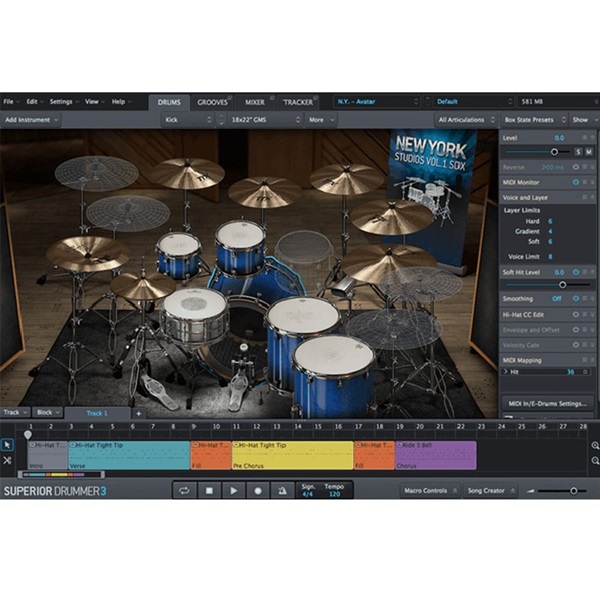
Task: Open the Voice and Layer menu icon
Action: click(x=585, y=197)
